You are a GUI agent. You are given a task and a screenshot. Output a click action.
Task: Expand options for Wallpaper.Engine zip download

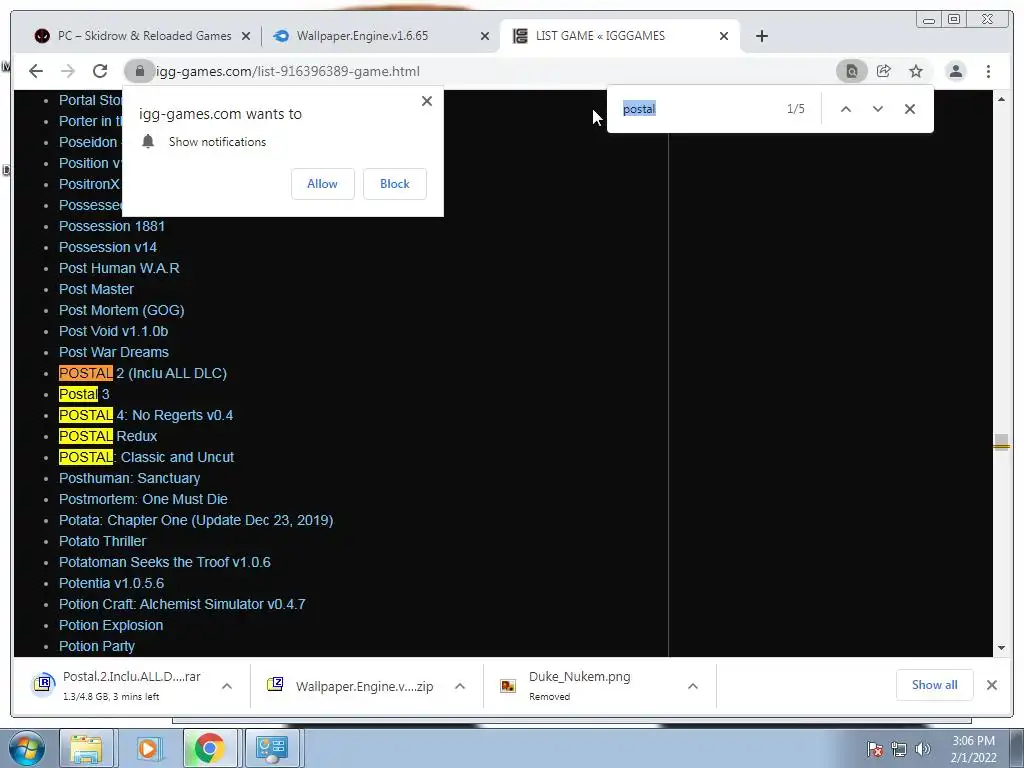point(460,686)
